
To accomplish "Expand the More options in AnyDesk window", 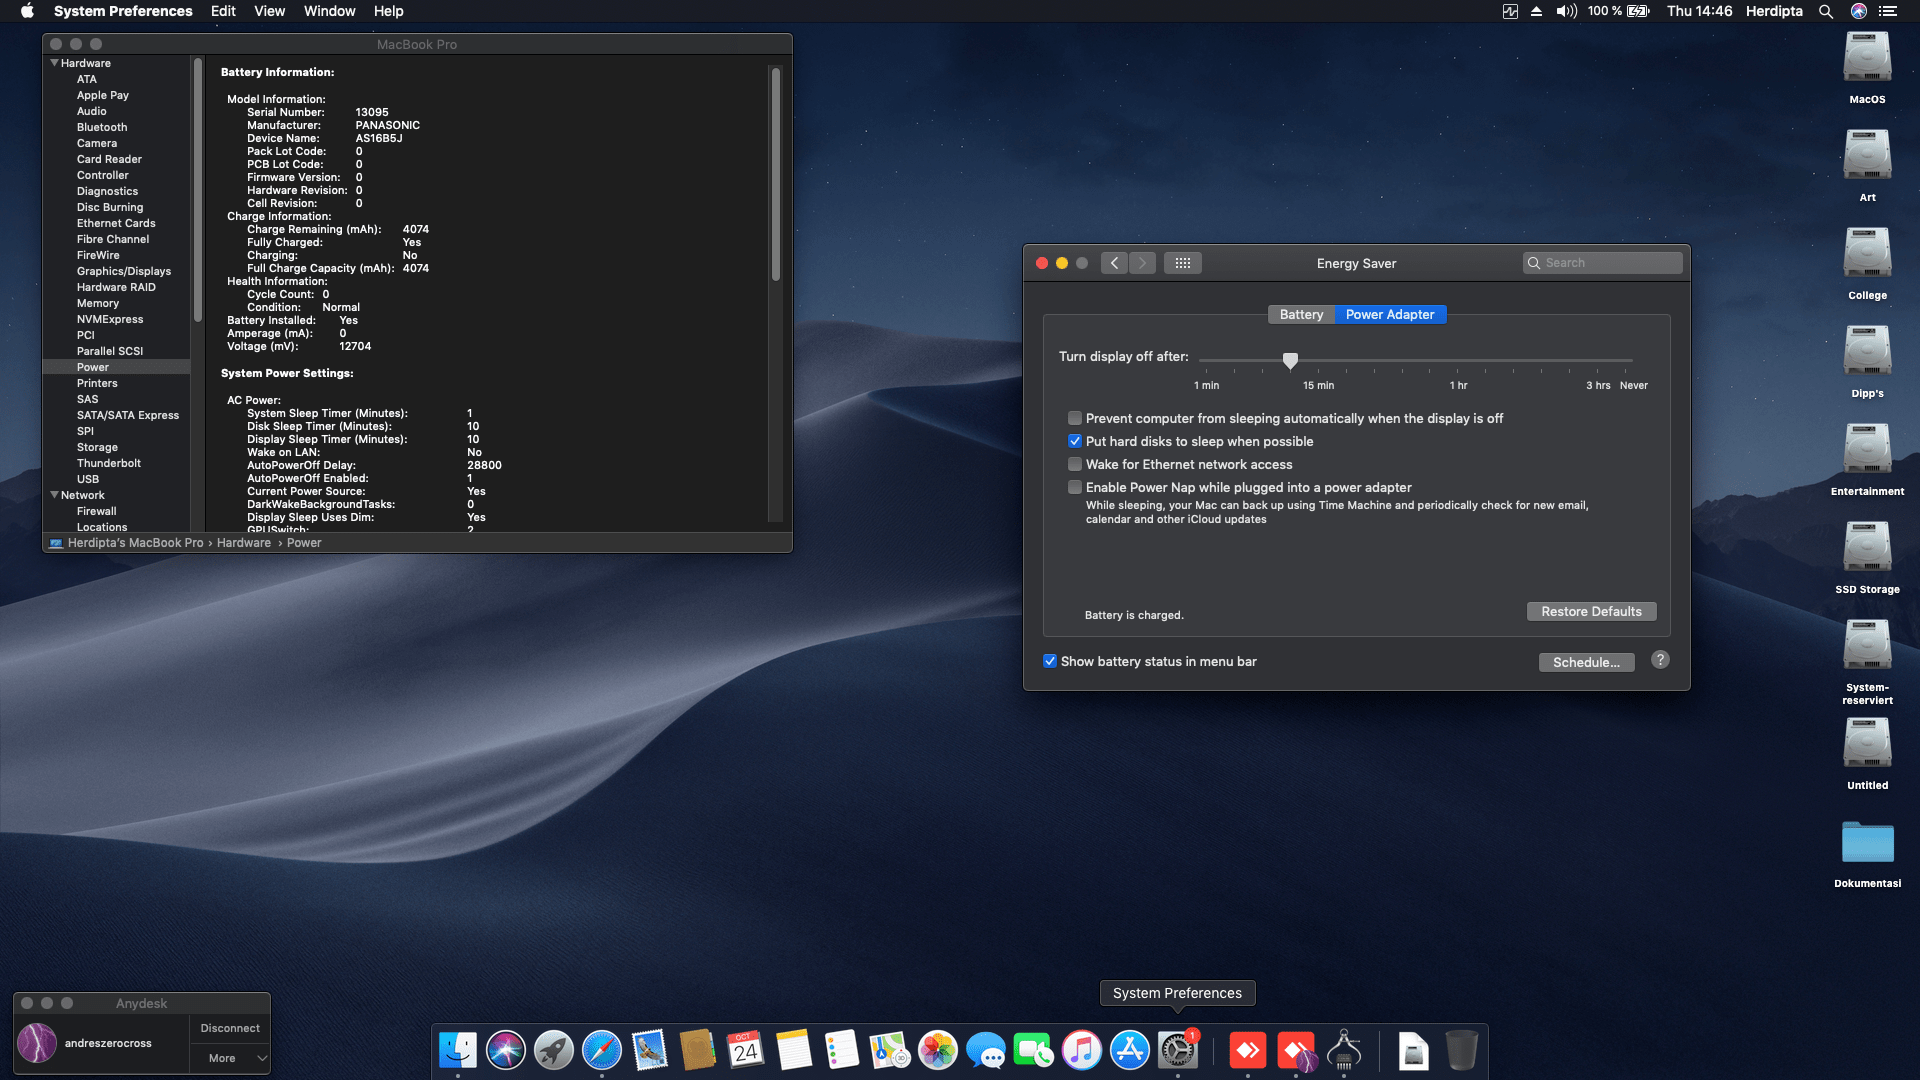I will pyautogui.click(x=230, y=1058).
